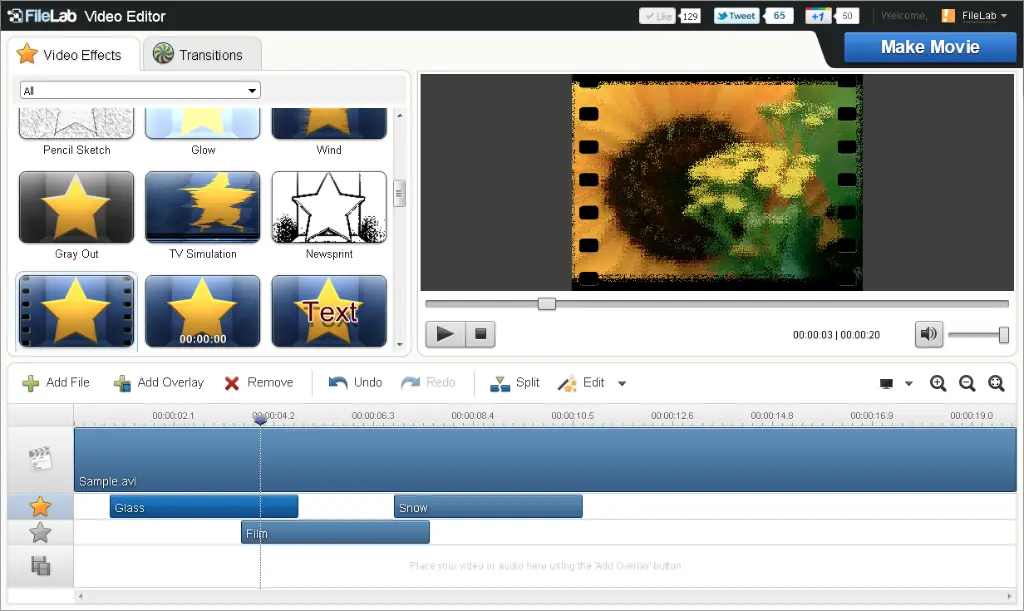Stop video playback

(x=480, y=334)
